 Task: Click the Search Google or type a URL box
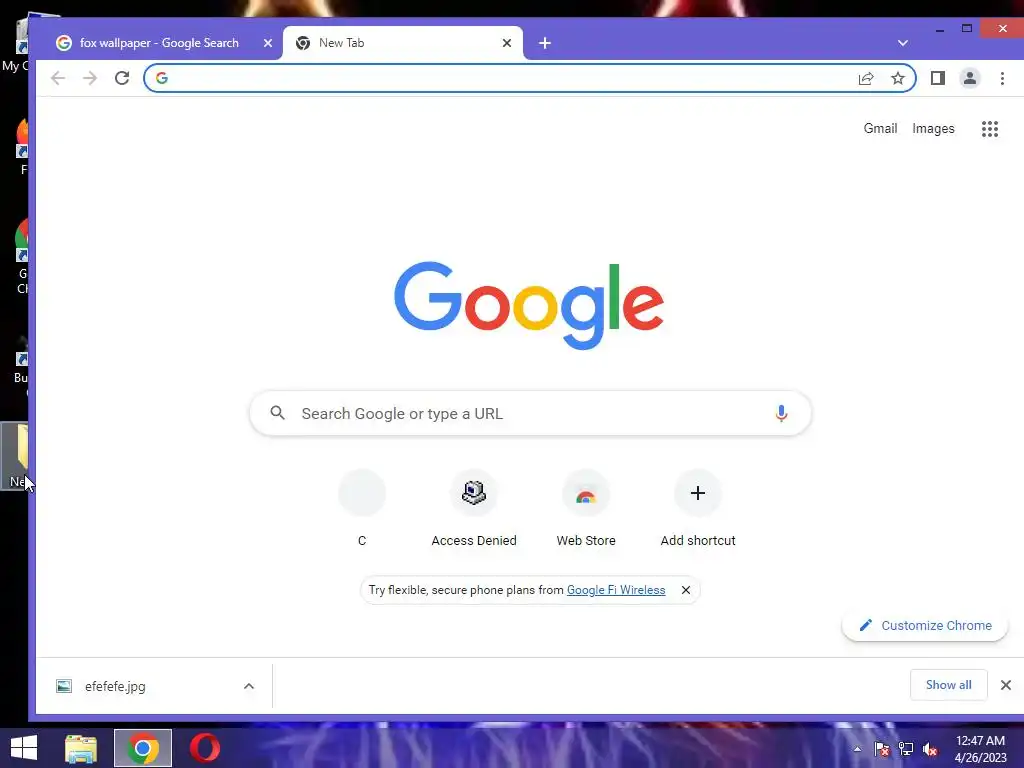click(x=530, y=413)
